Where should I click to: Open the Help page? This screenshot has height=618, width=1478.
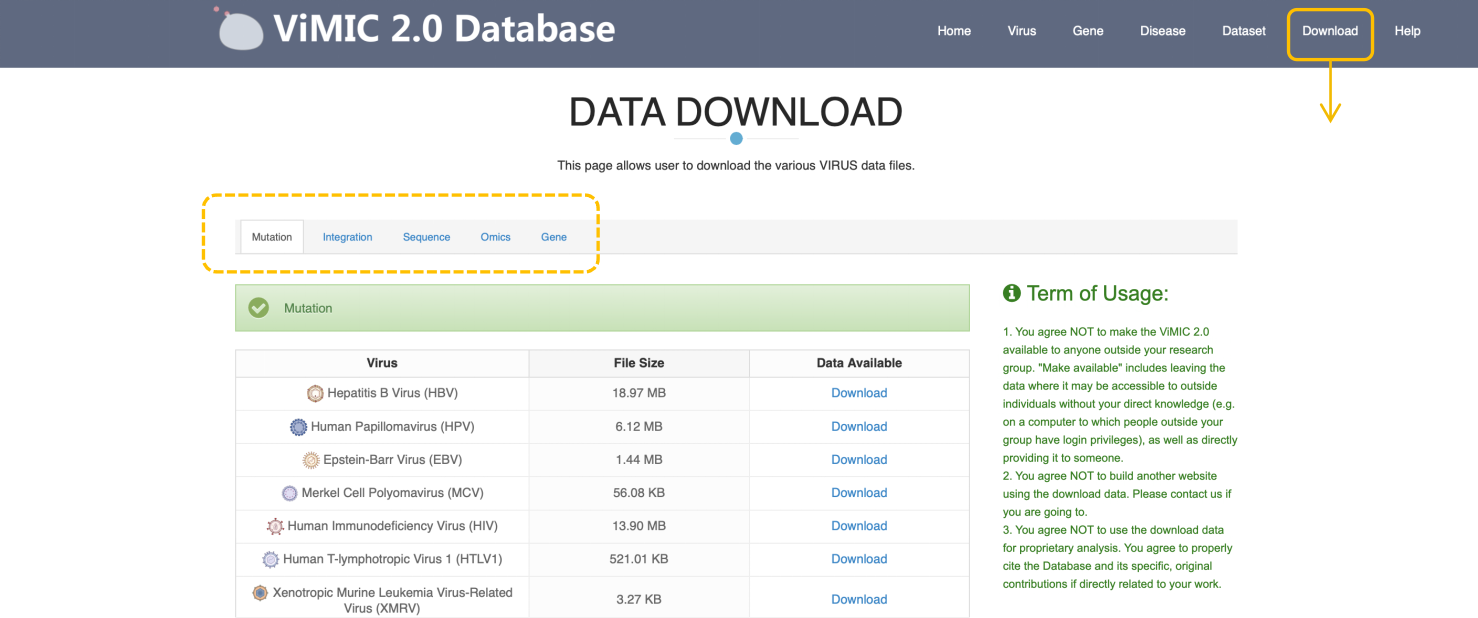point(1407,31)
